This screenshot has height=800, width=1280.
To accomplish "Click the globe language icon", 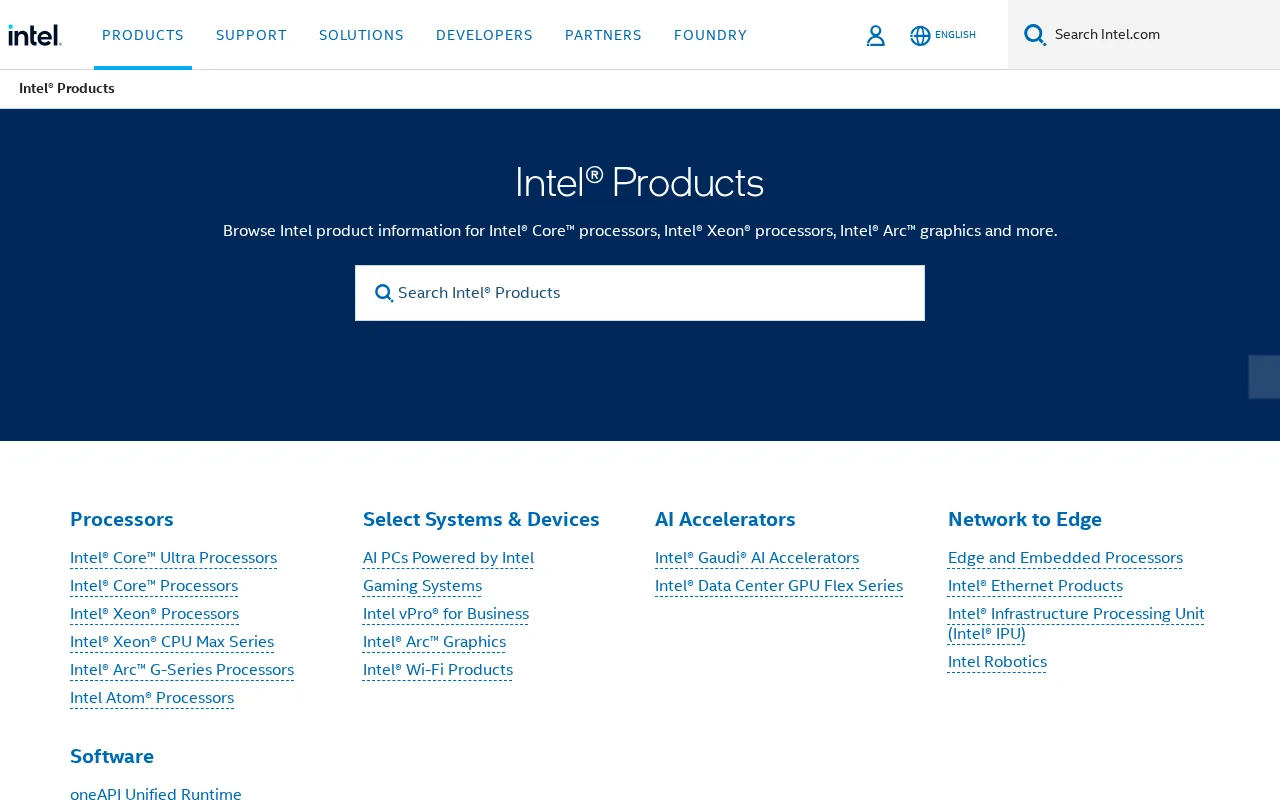I will click(x=920, y=35).
